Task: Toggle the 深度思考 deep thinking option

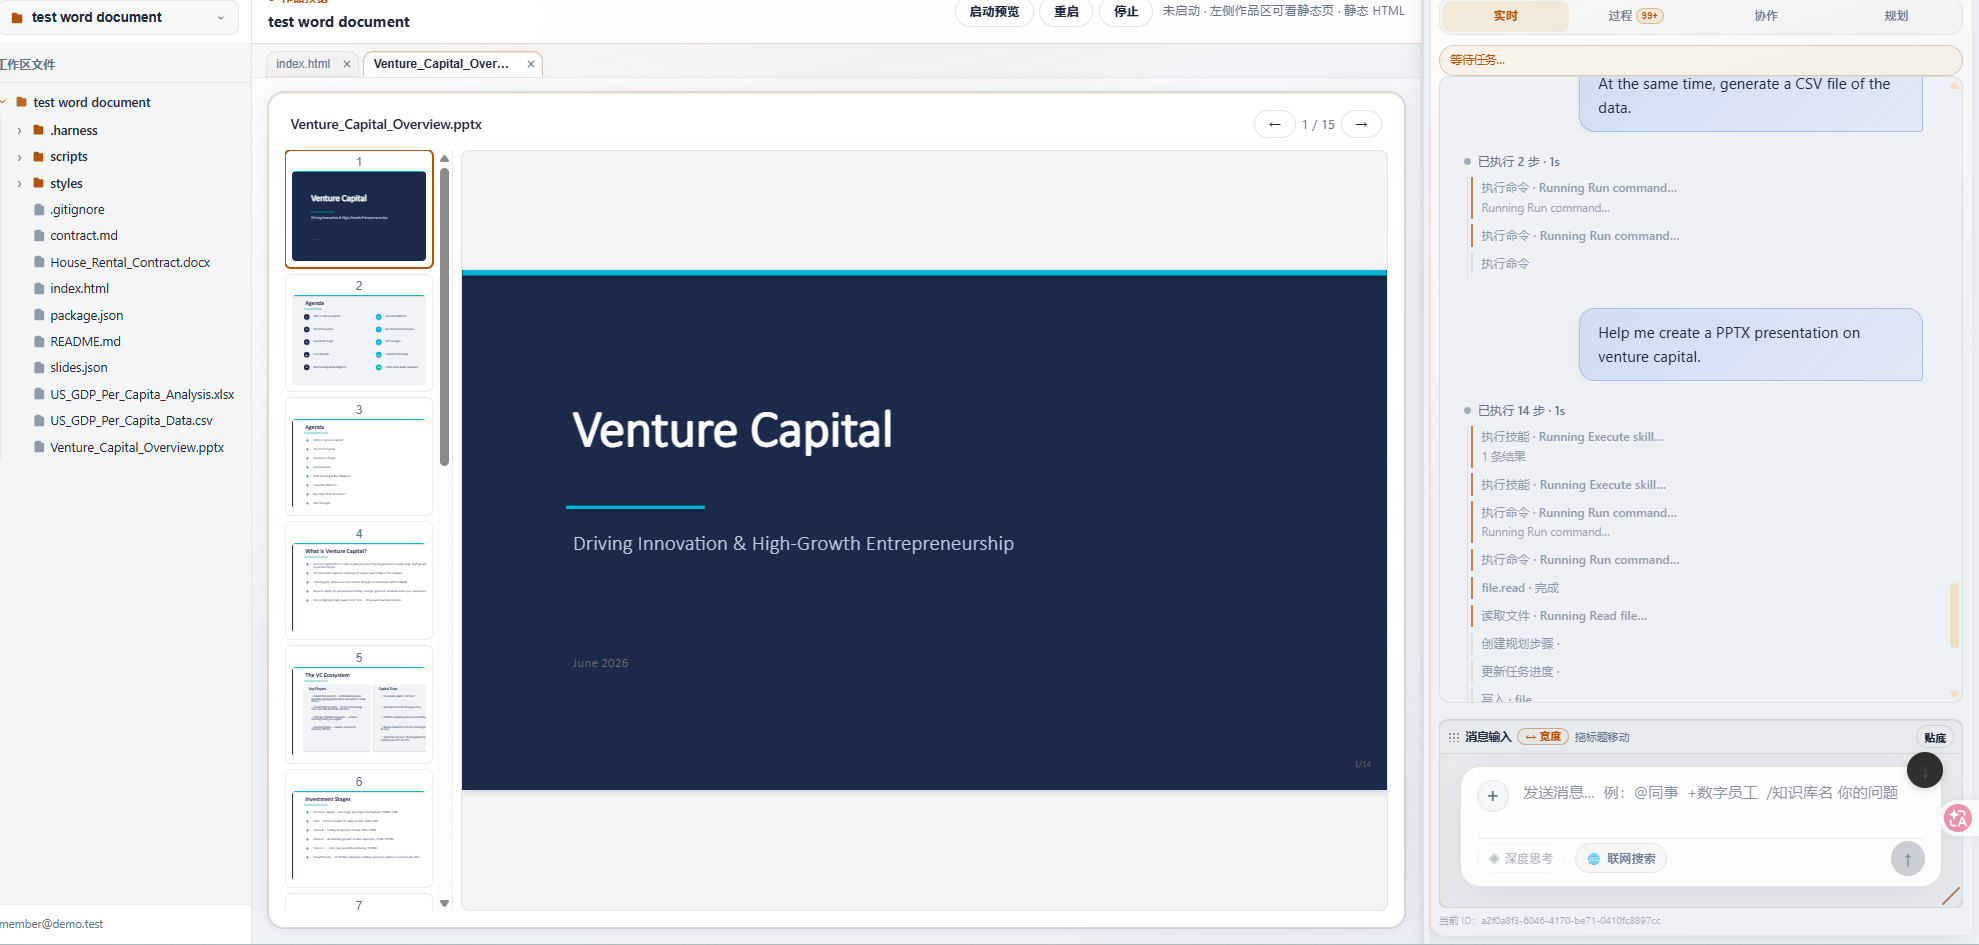Action: tap(1521, 859)
